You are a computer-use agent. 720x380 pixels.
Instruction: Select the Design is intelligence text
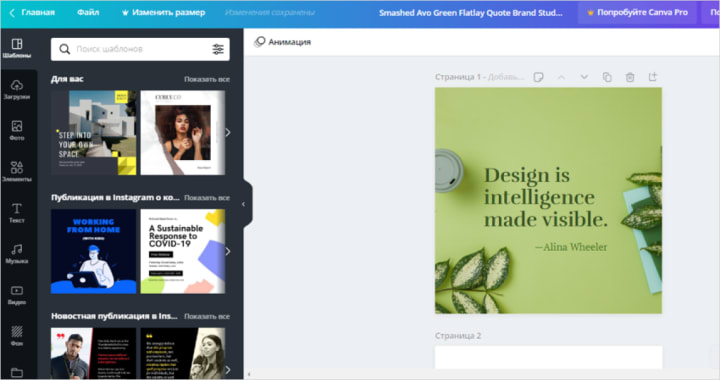[546, 197]
